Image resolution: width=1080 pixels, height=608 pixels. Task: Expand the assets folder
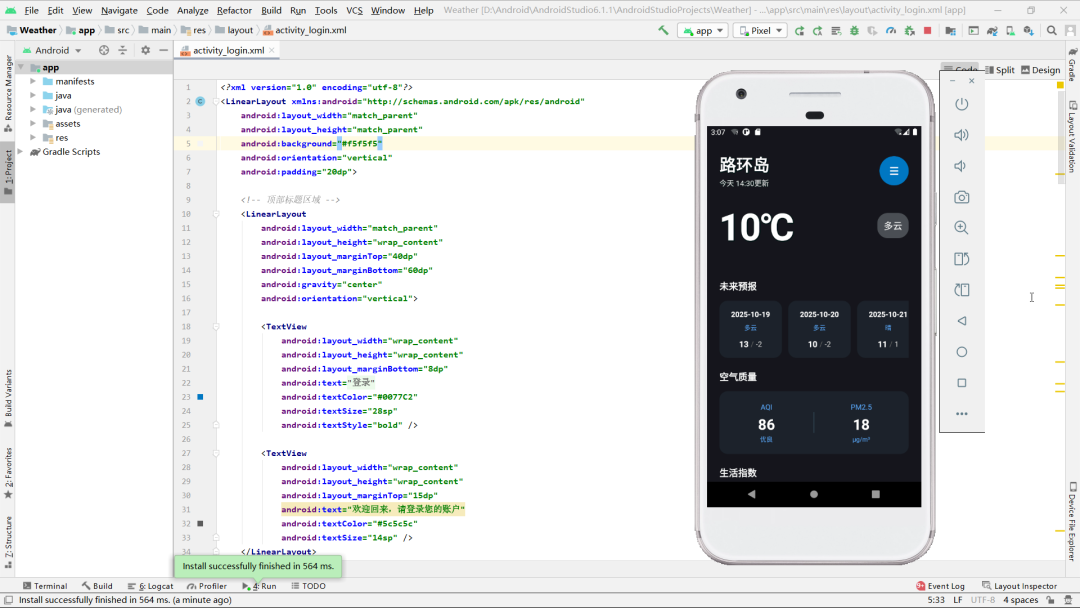point(33,124)
